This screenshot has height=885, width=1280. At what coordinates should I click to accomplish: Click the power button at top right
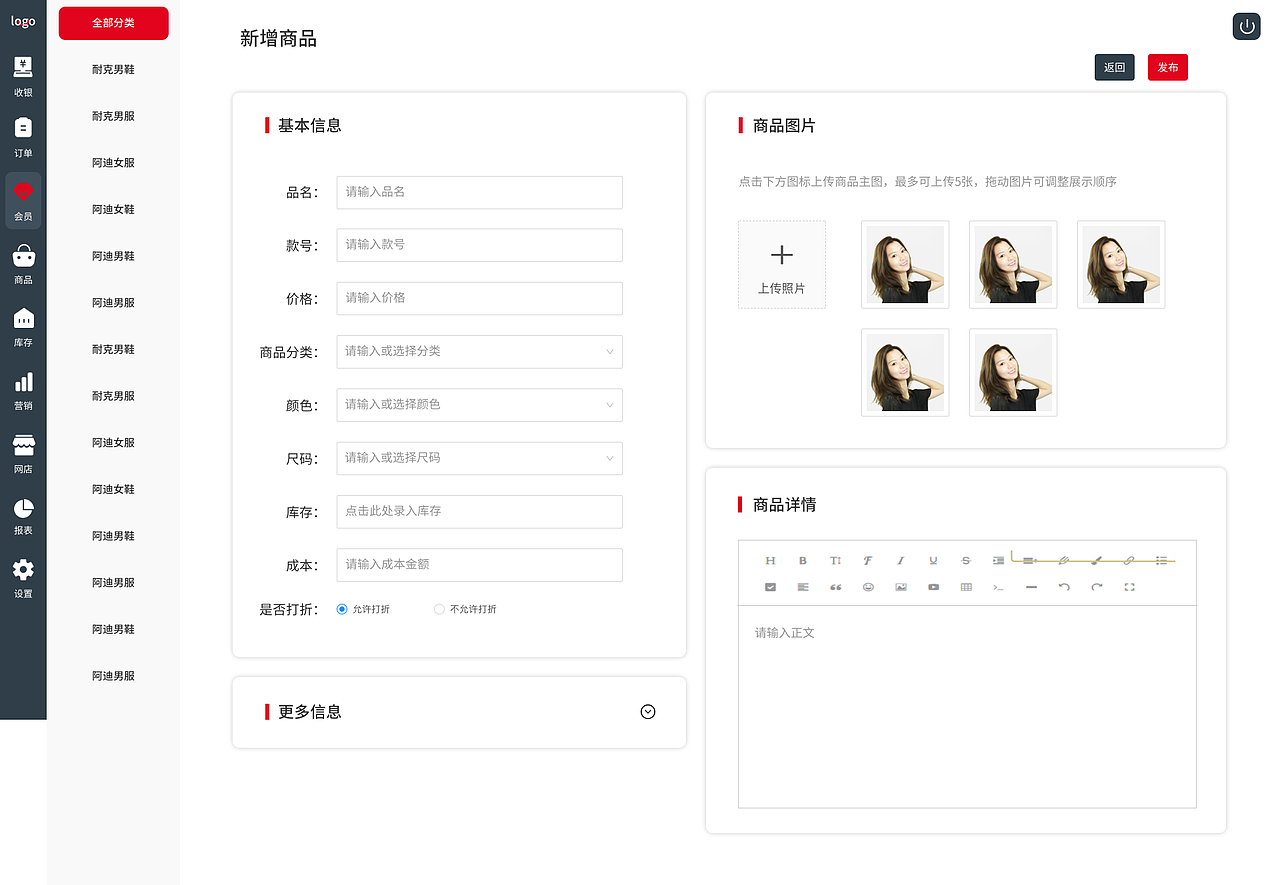tap(1246, 26)
